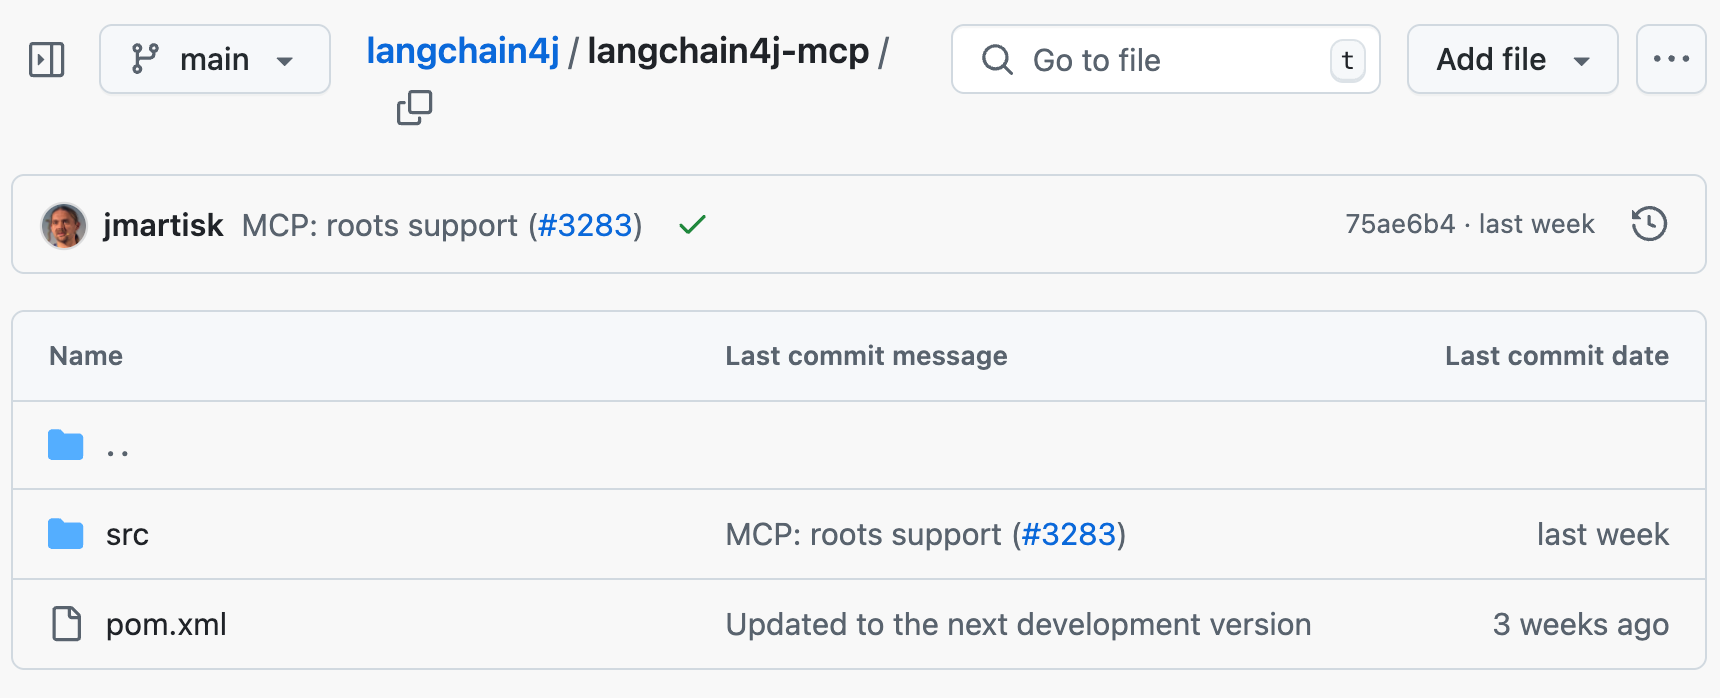Click commit author jmartisk username

tap(165, 225)
